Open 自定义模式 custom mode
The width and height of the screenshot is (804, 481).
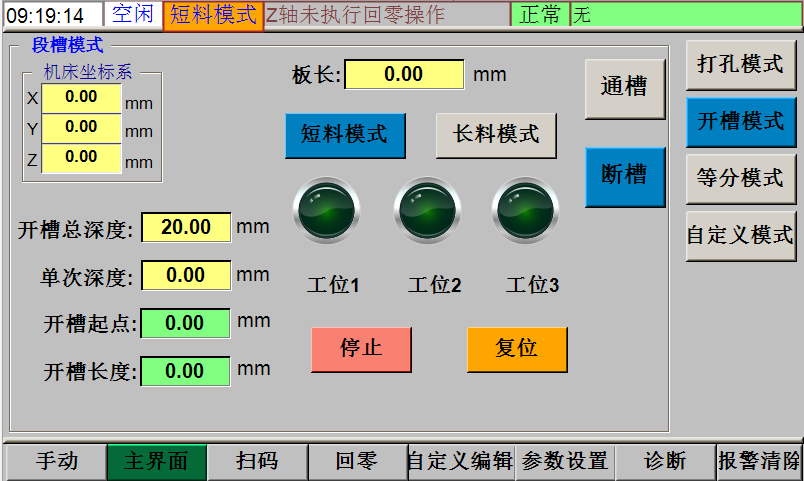tap(740, 236)
